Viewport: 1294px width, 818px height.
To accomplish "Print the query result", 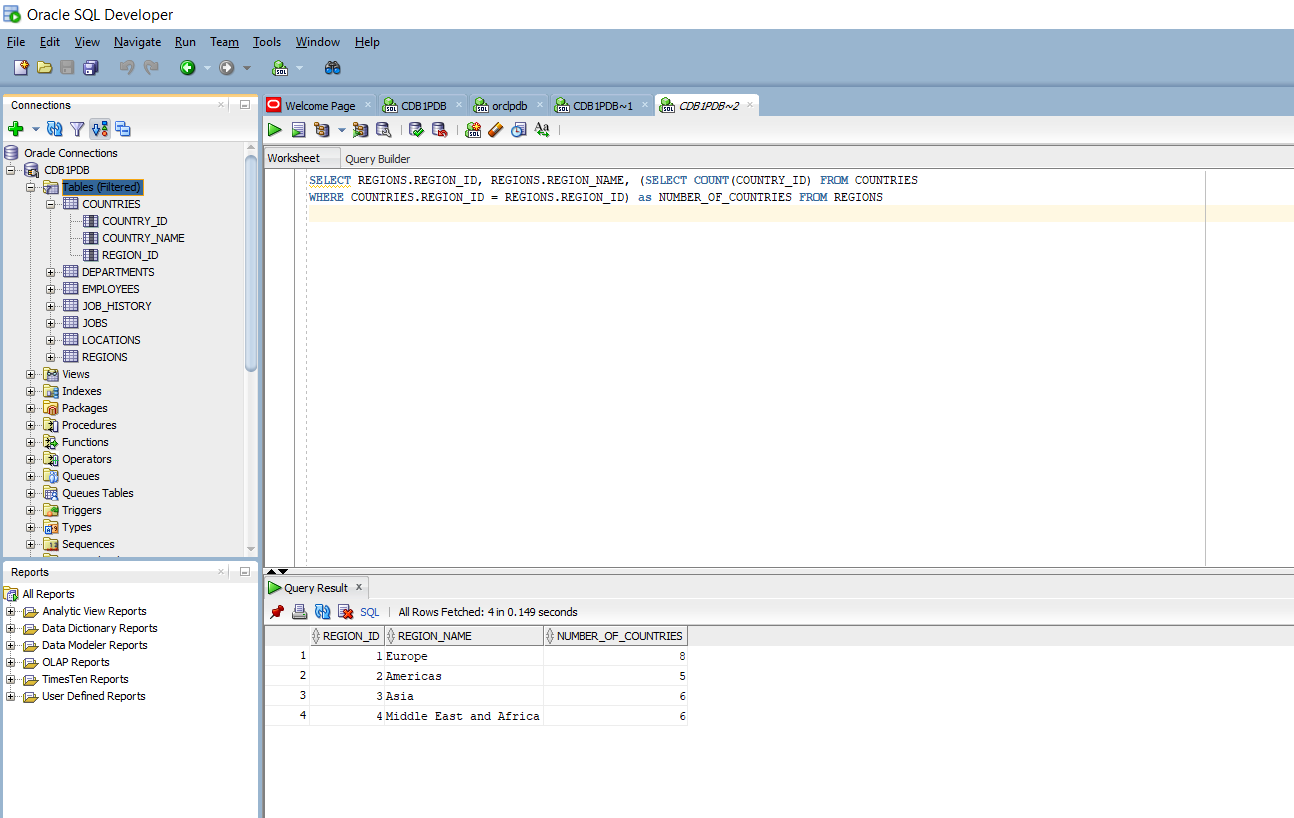I will pyautogui.click(x=299, y=612).
